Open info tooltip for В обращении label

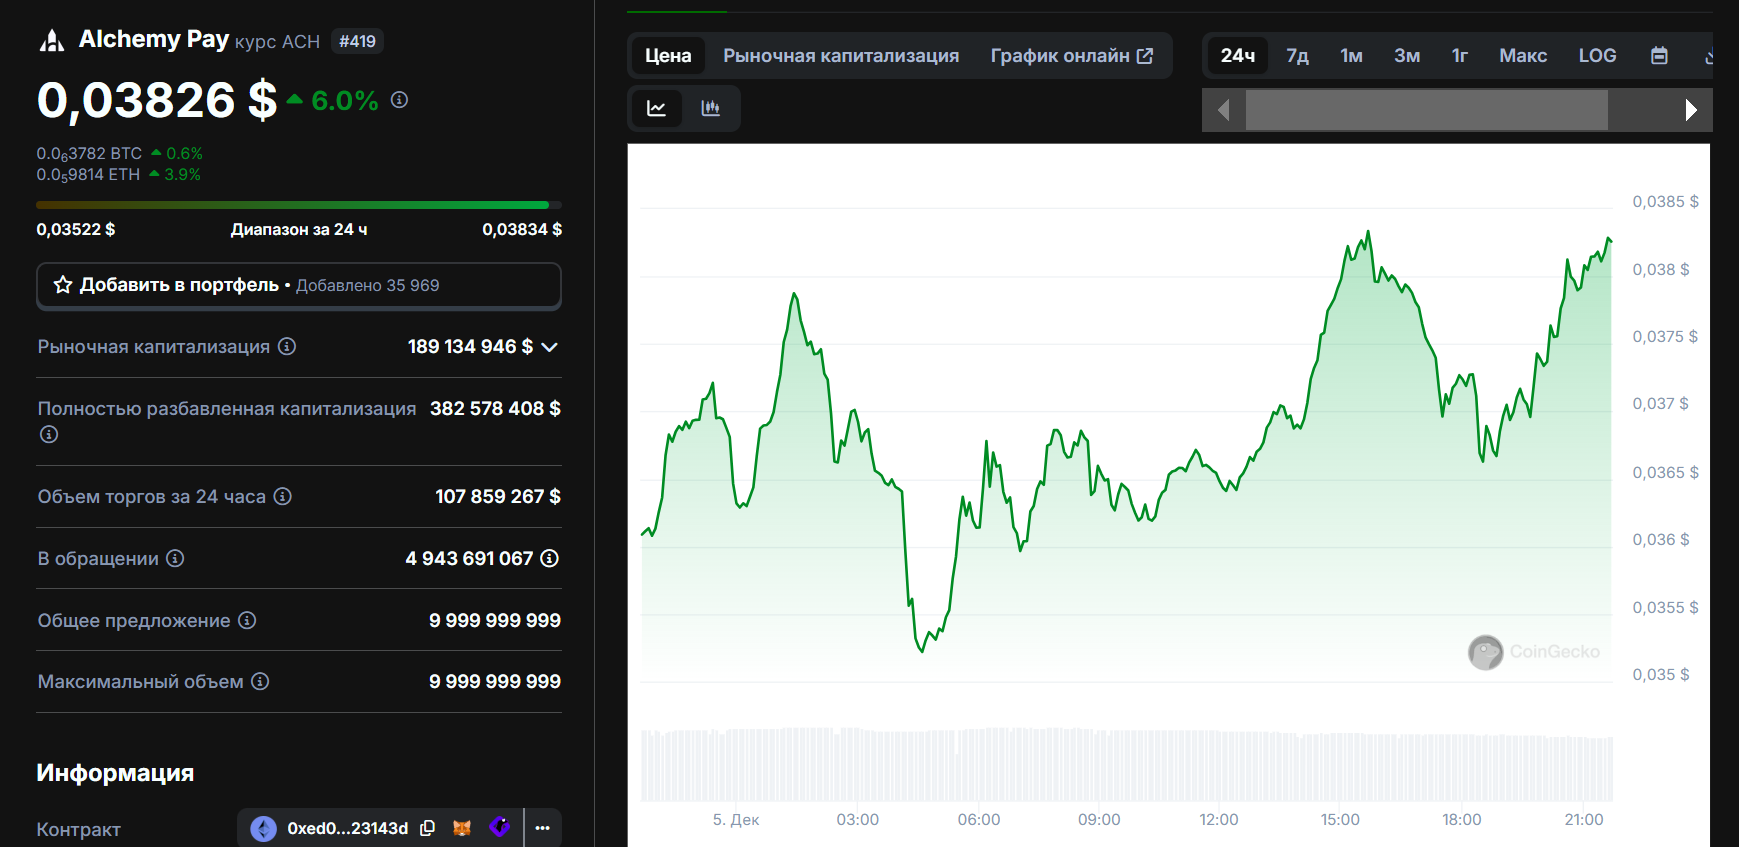175,558
